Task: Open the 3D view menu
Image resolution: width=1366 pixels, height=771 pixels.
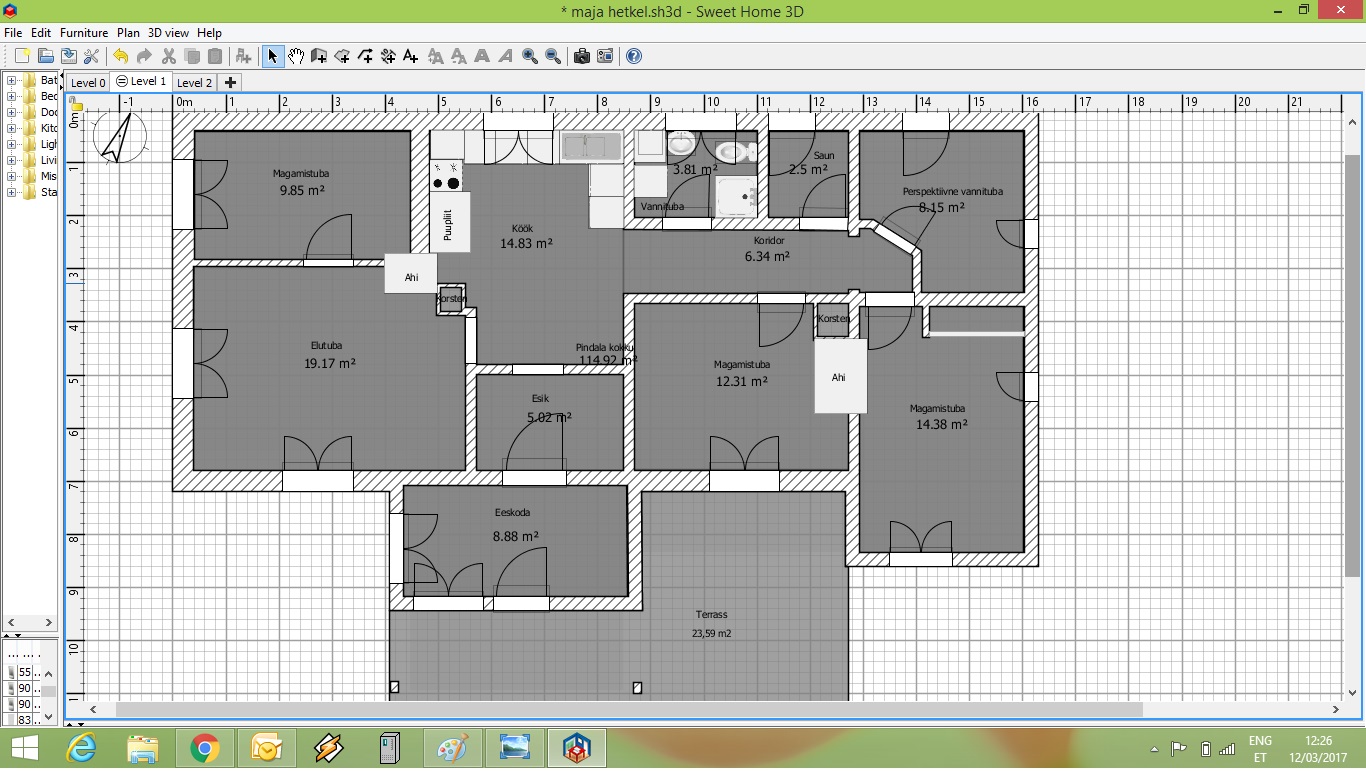Action: [x=168, y=33]
